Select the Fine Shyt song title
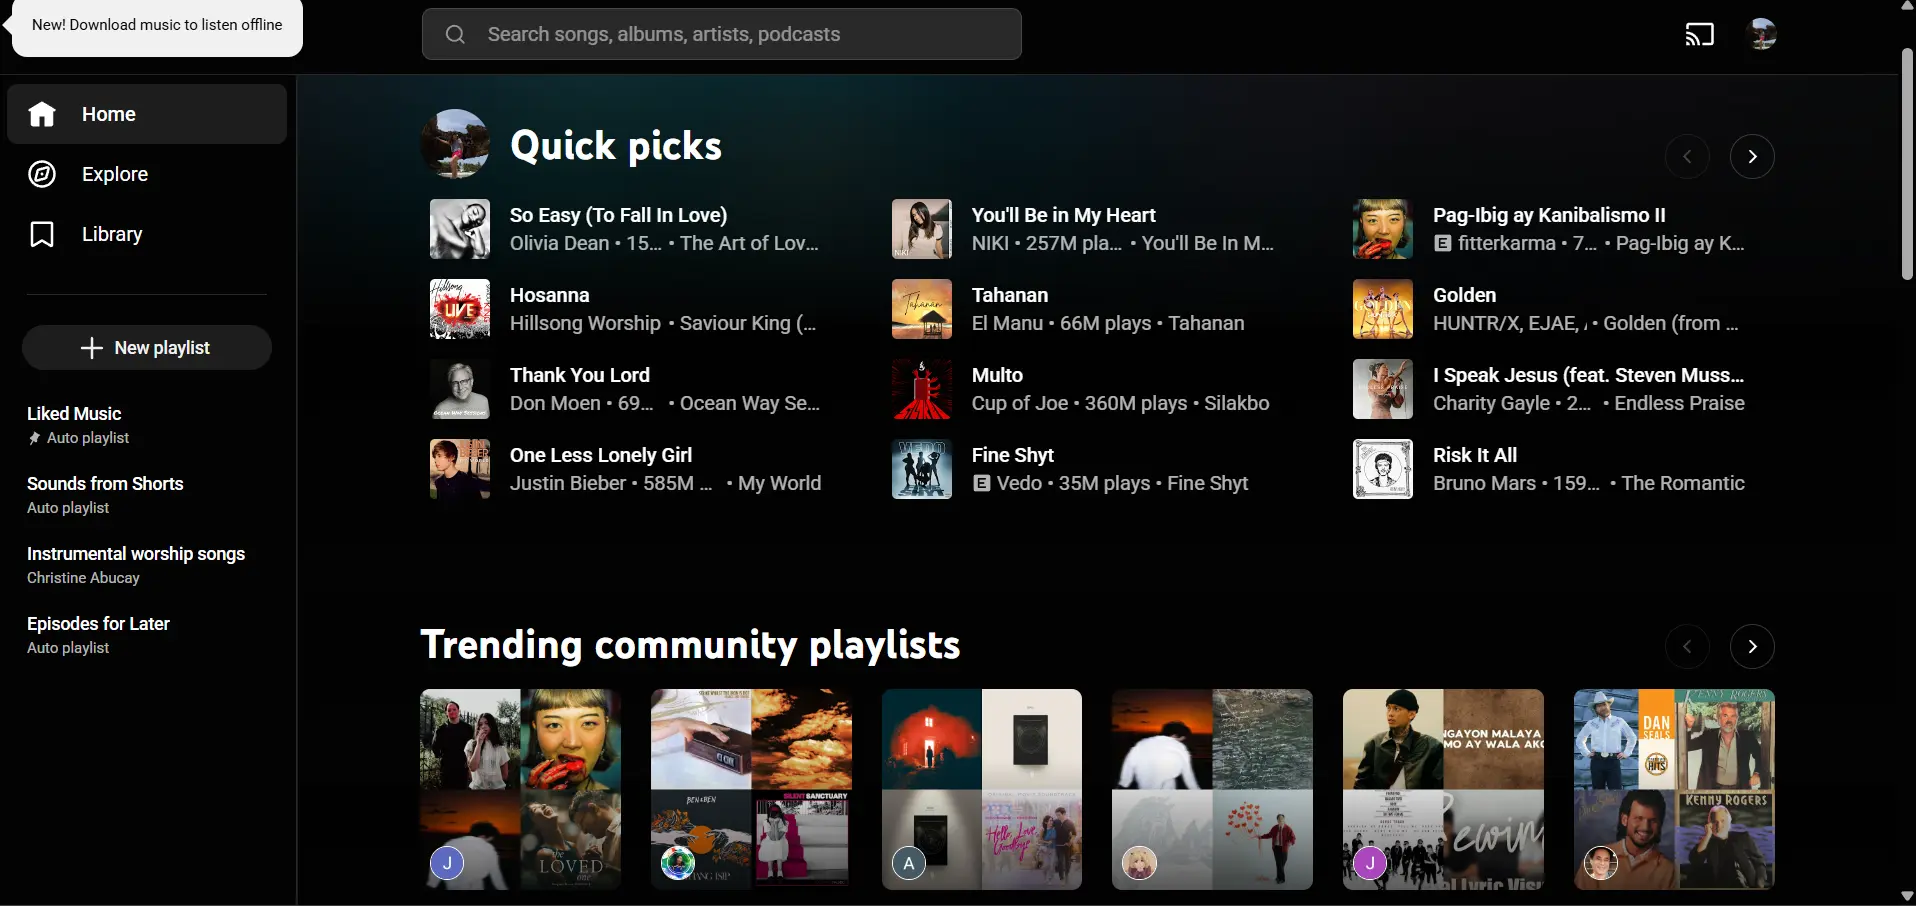This screenshot has width=1916, height=906. pyautogui.click(x=1013, y=455)
